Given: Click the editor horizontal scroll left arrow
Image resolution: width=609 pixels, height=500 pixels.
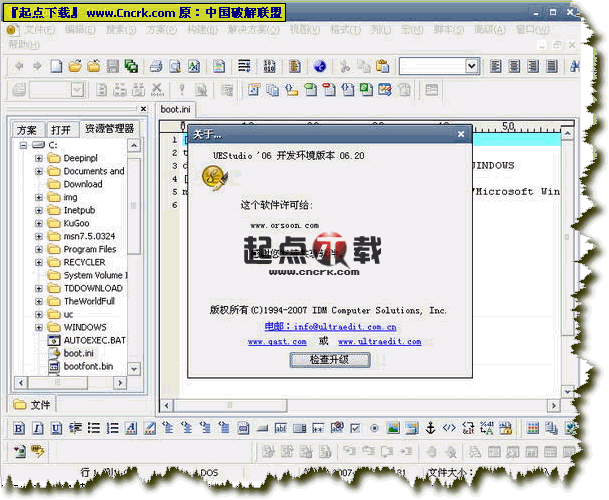Looking at the screenshot, I should [167, 406].
